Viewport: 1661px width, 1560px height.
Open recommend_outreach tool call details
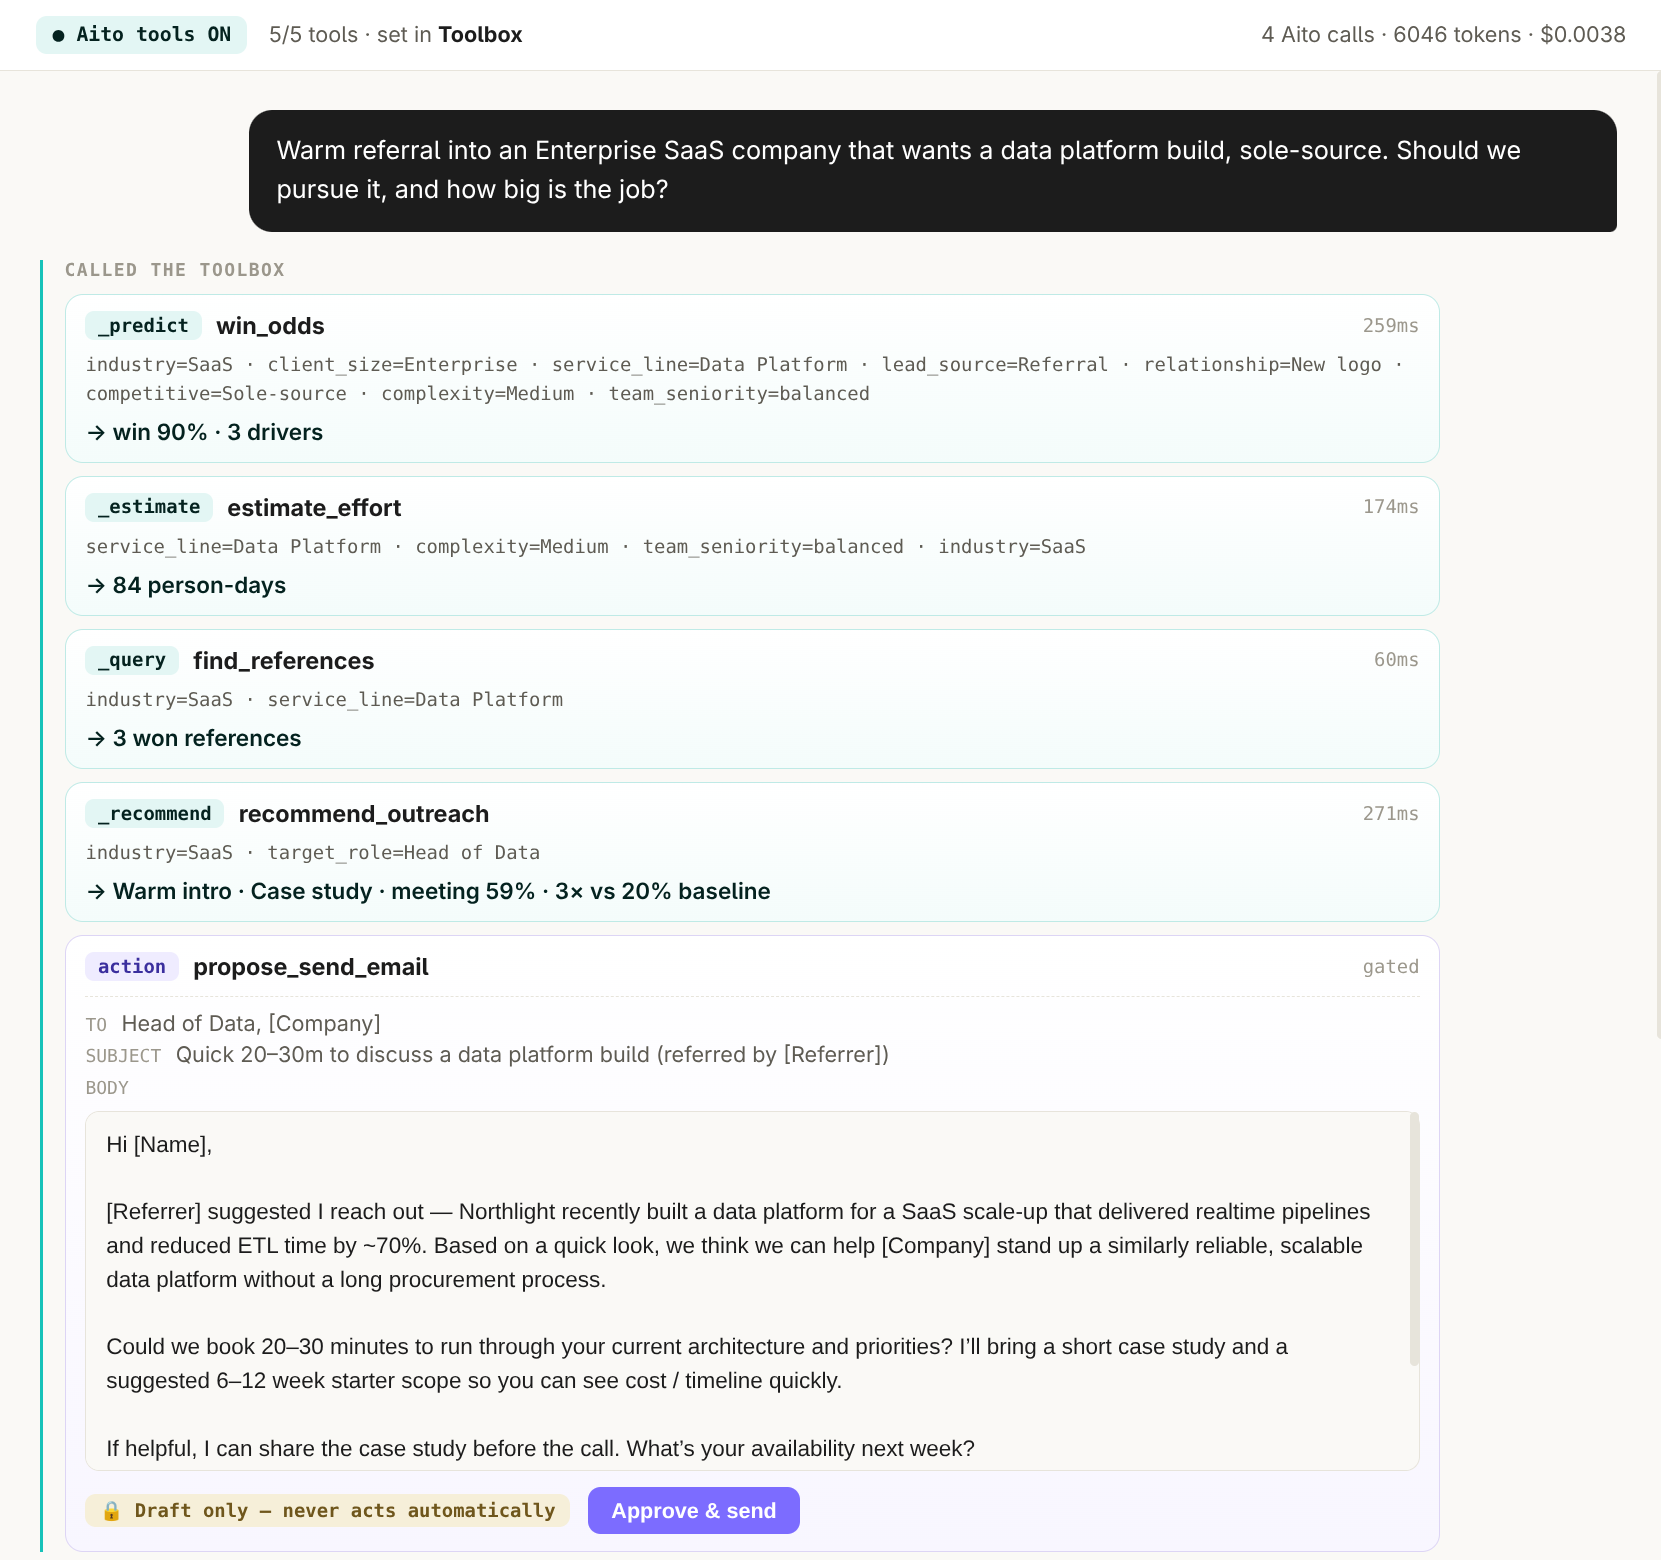point(752,852)
